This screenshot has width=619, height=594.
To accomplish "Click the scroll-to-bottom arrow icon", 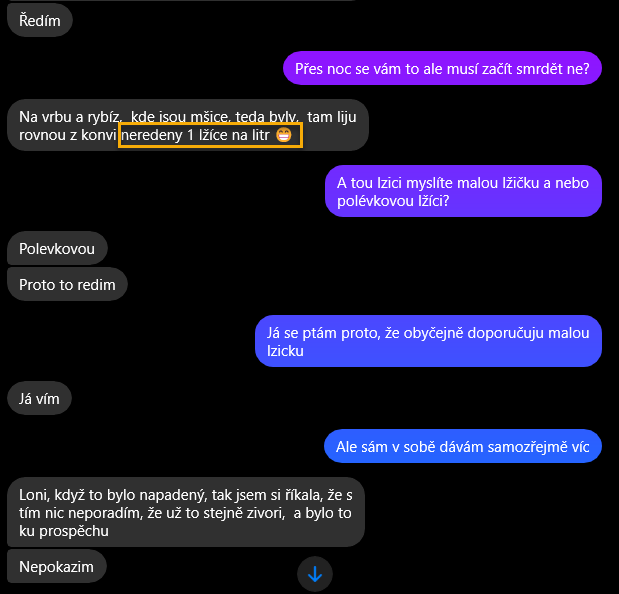I will point(315,574).
